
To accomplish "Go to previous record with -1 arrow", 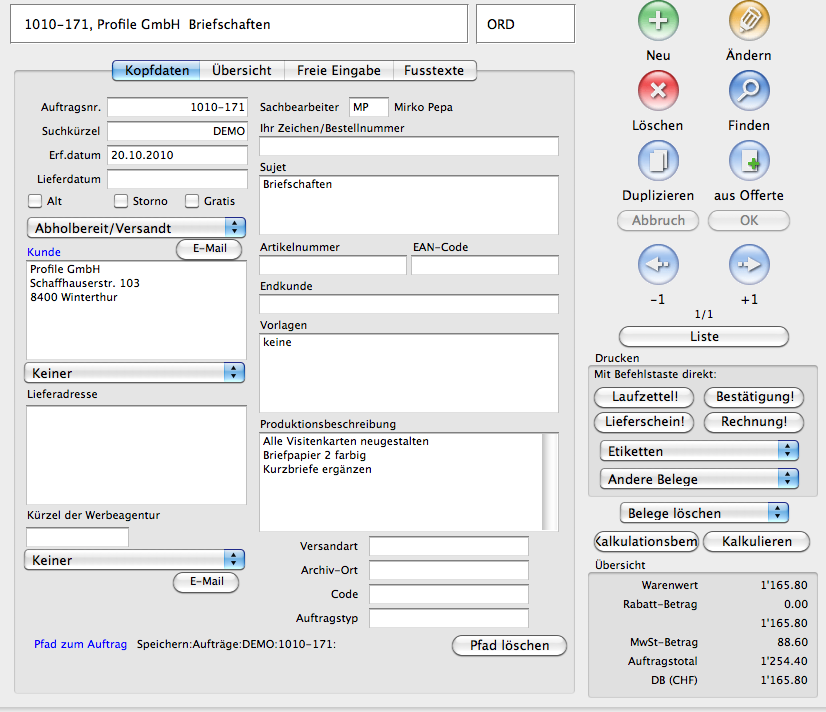I will (658, 265).
